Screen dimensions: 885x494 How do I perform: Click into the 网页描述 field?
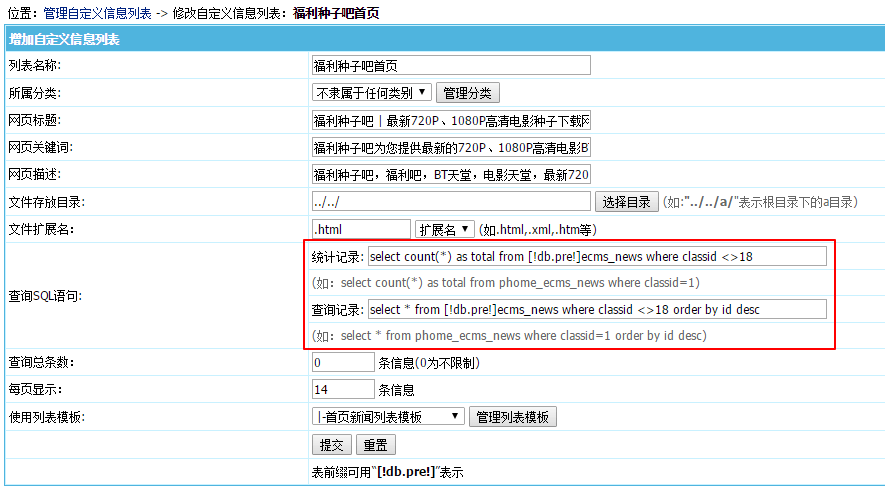(x=451, y=174)
